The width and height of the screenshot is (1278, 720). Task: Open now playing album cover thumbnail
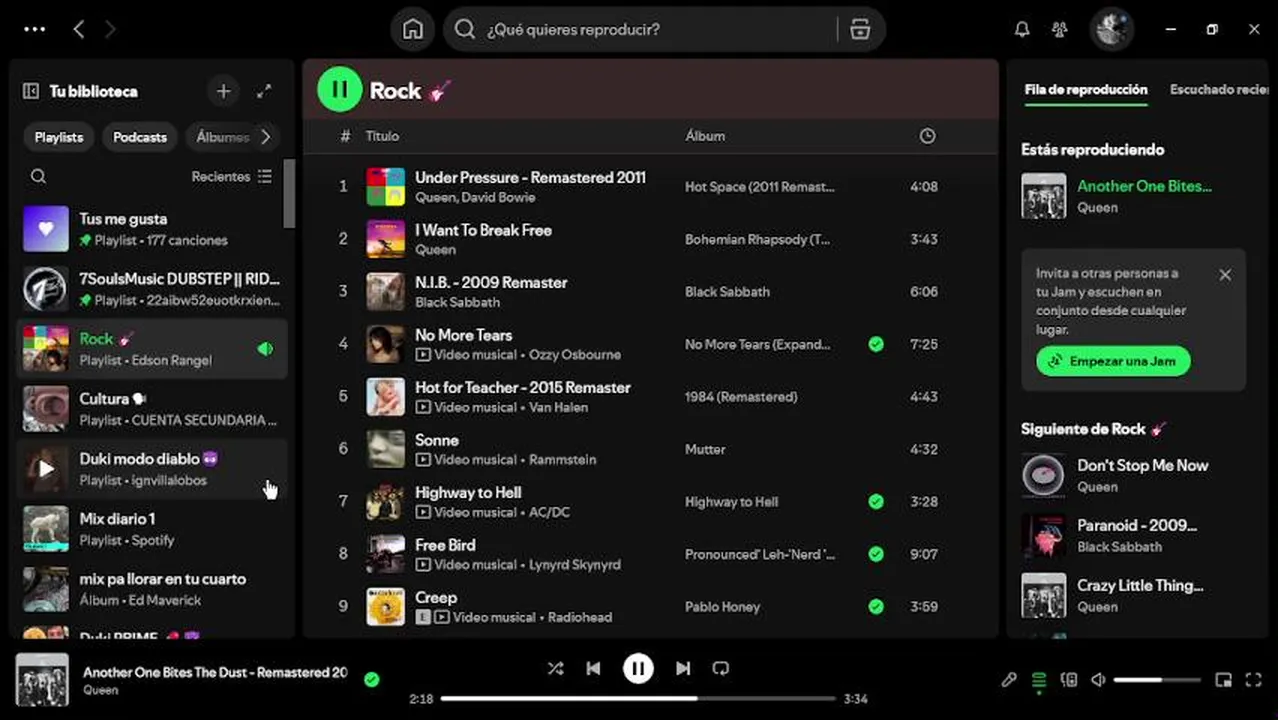coord(43,680)
